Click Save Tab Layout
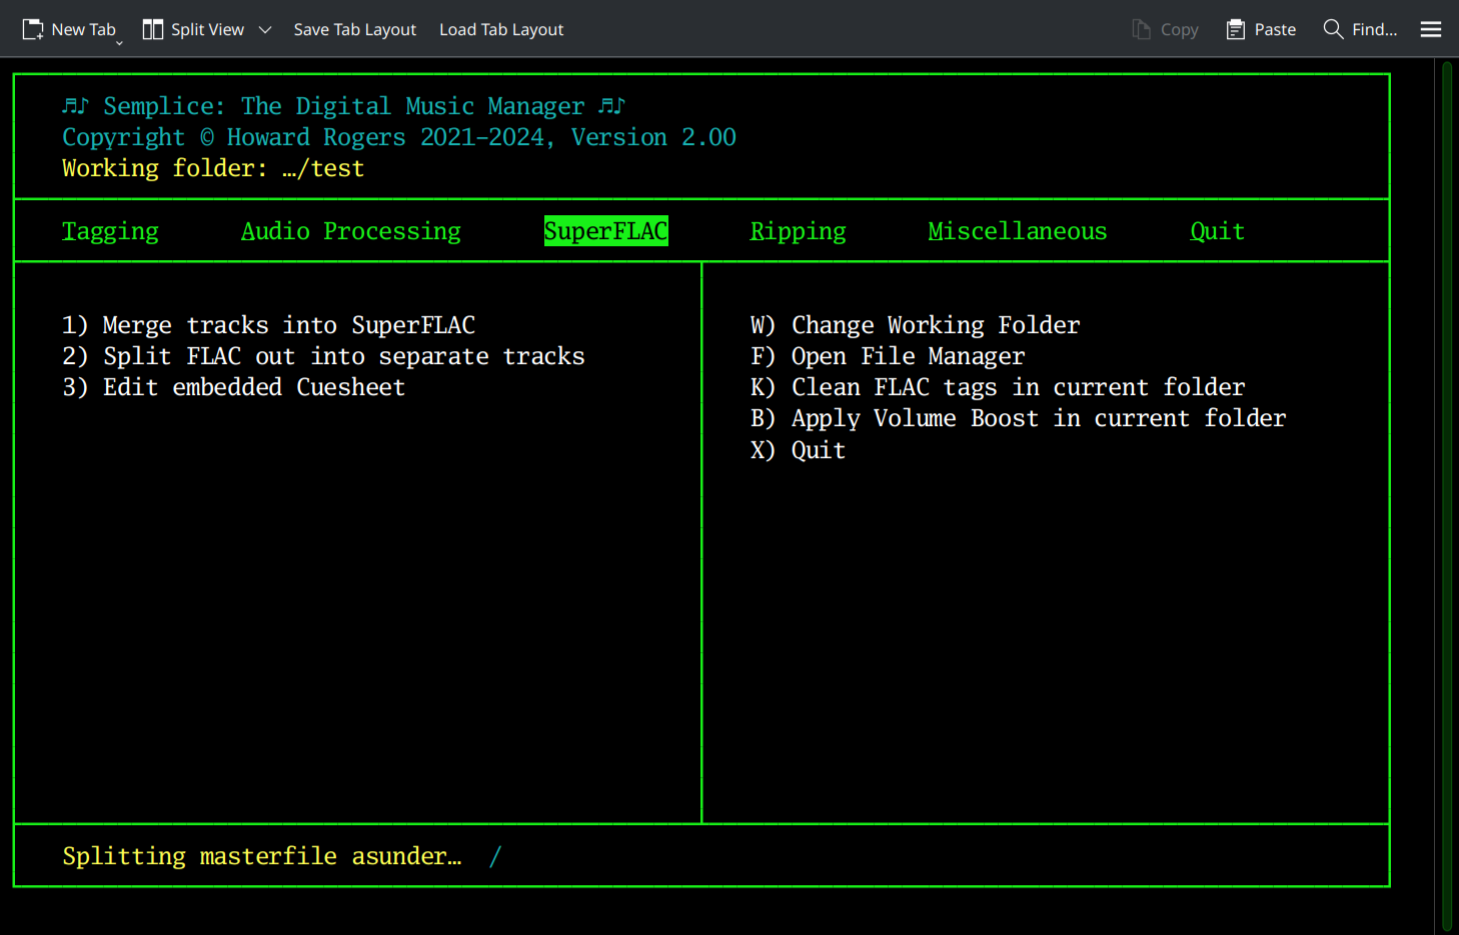This screenshot has width=1459, height=935. tap(355, 29)
